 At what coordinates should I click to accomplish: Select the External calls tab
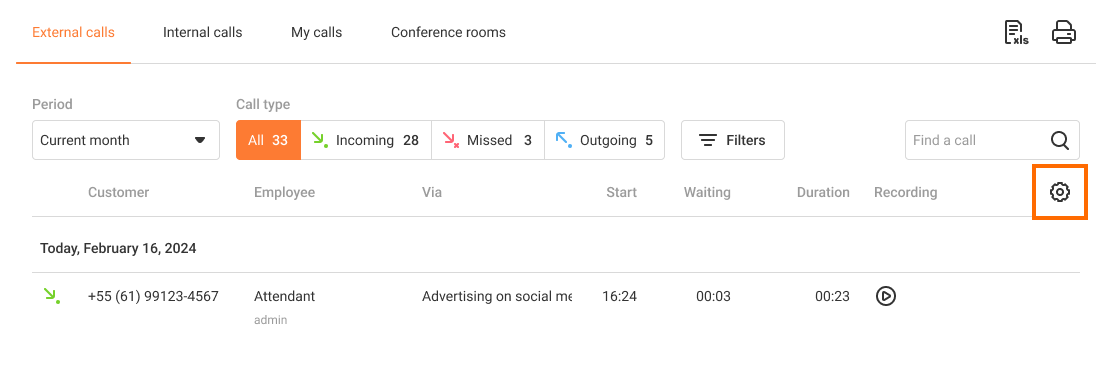click(x=73, y=33)
